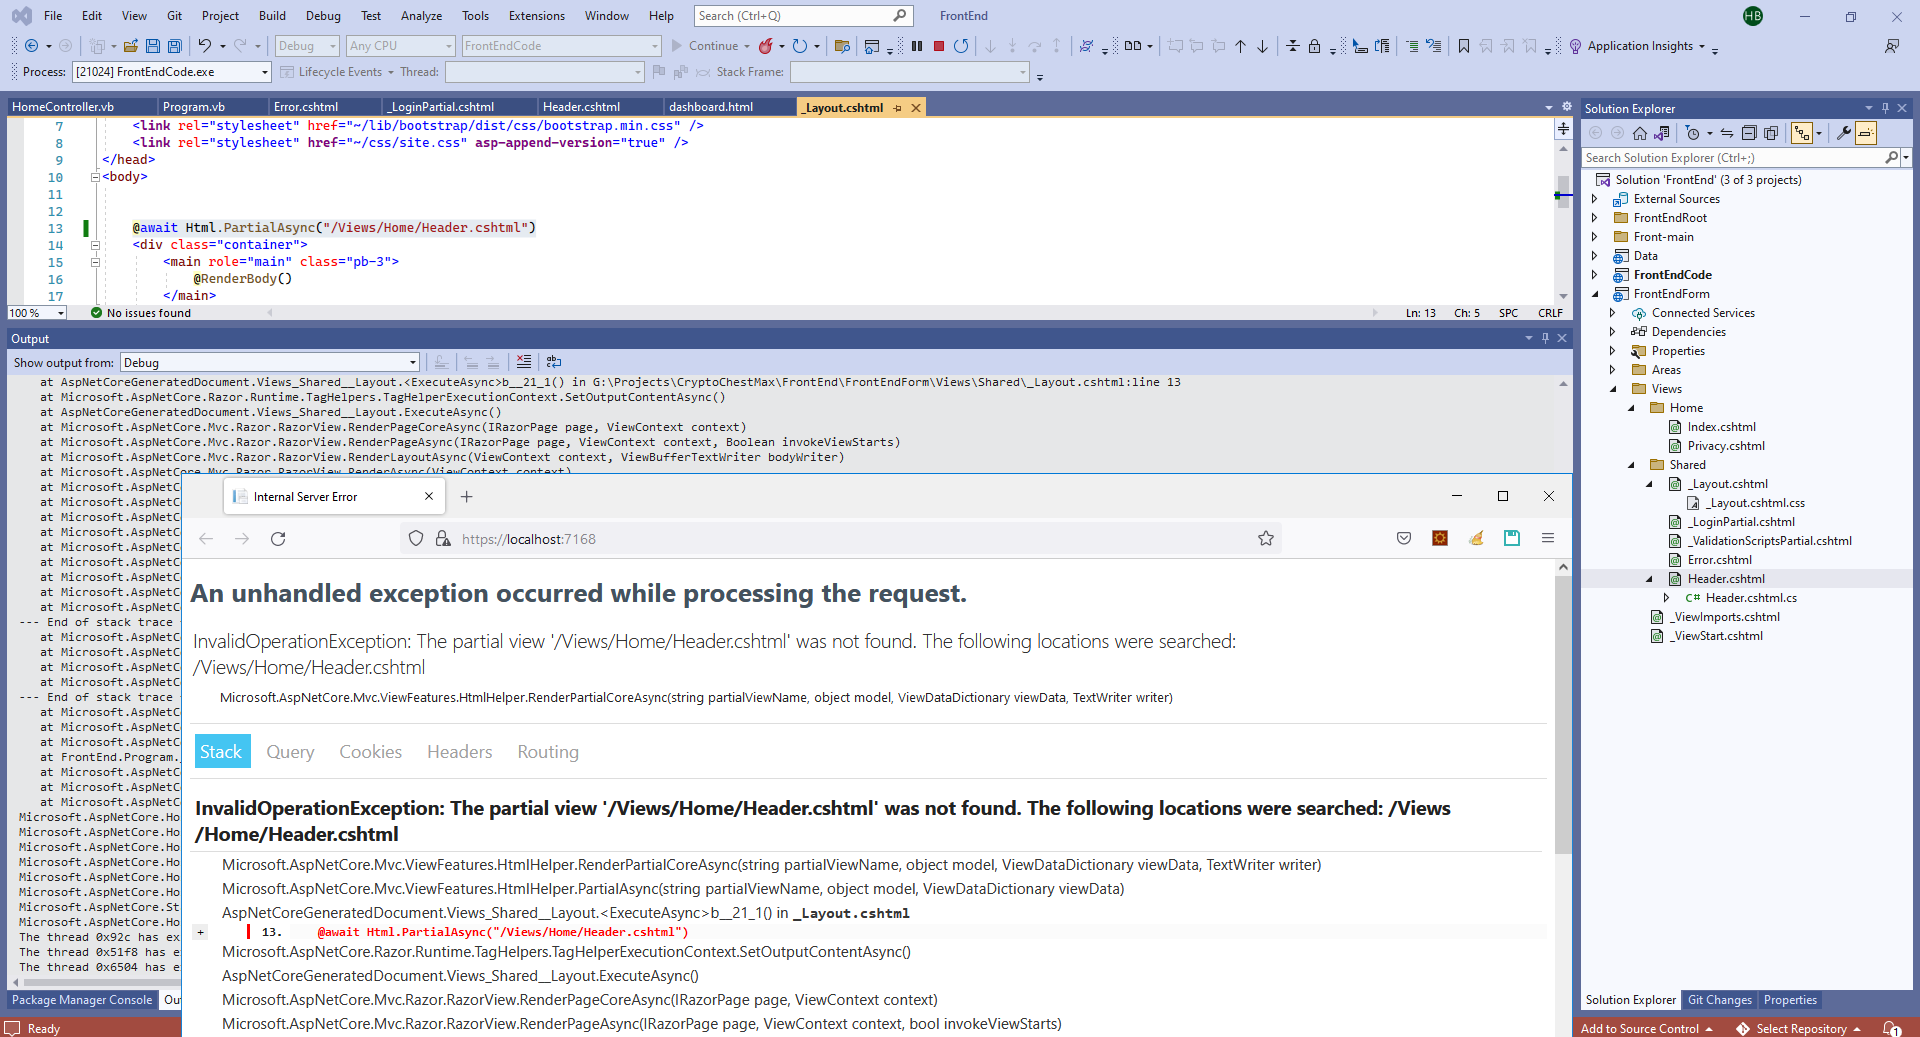Click Collapse All in Solution Explorer

click(x=1749, y=133)
